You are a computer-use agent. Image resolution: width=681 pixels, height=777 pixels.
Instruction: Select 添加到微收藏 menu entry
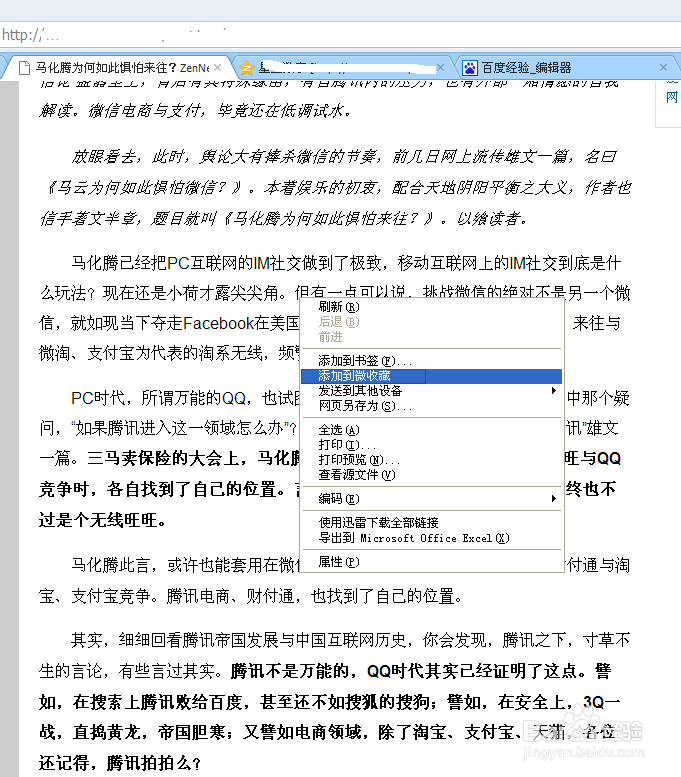coord(431,376)
